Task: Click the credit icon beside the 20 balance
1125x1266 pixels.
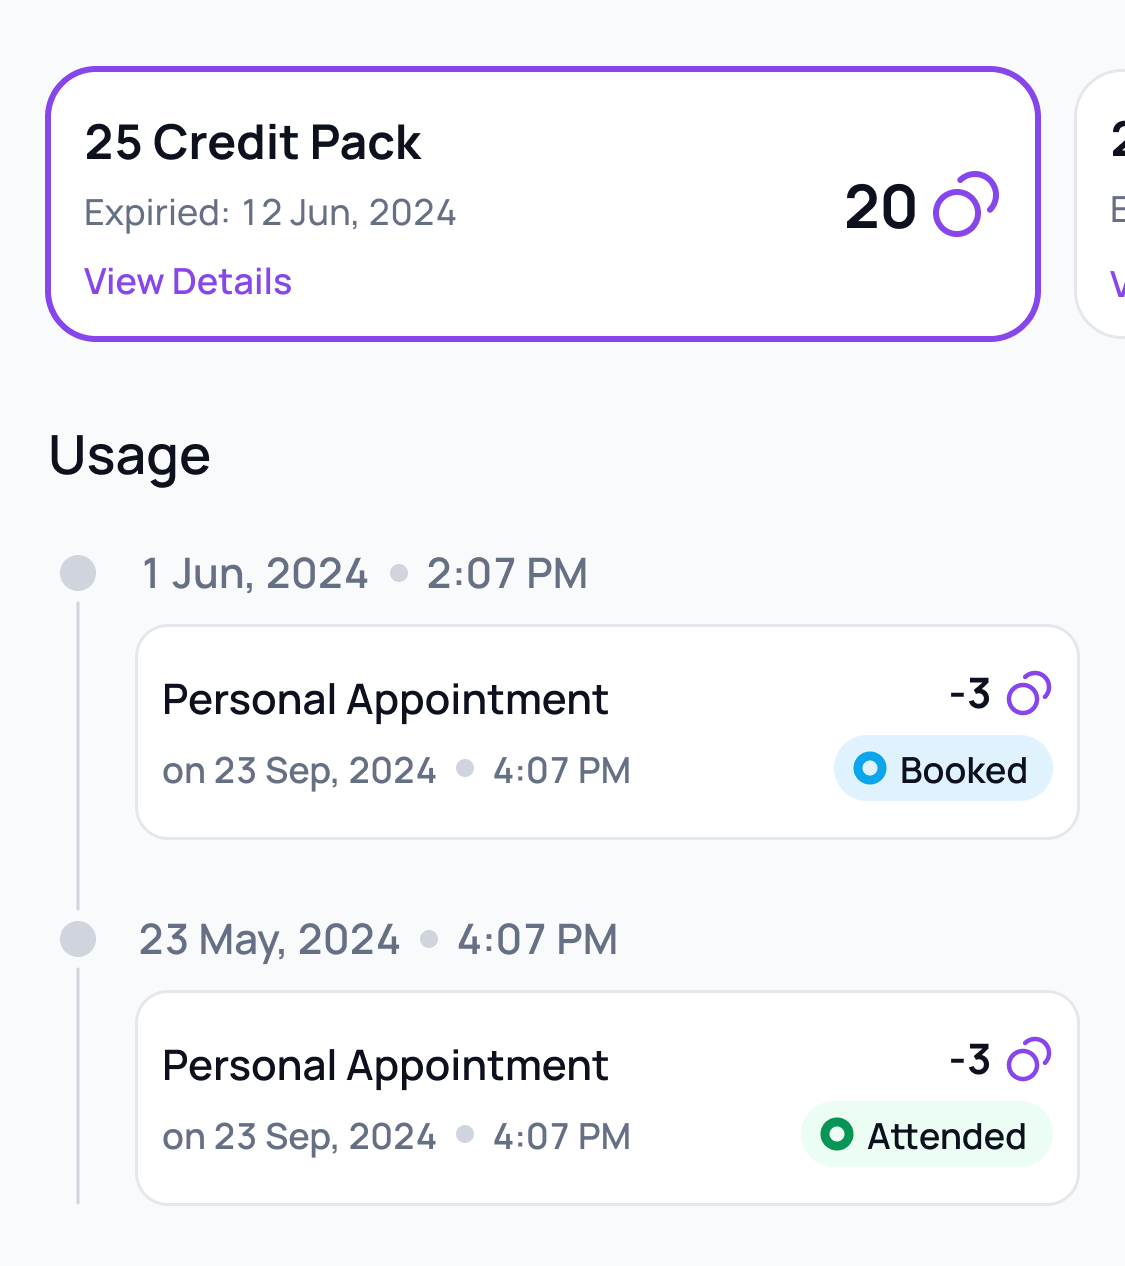Action: click(x=965, y=205)
